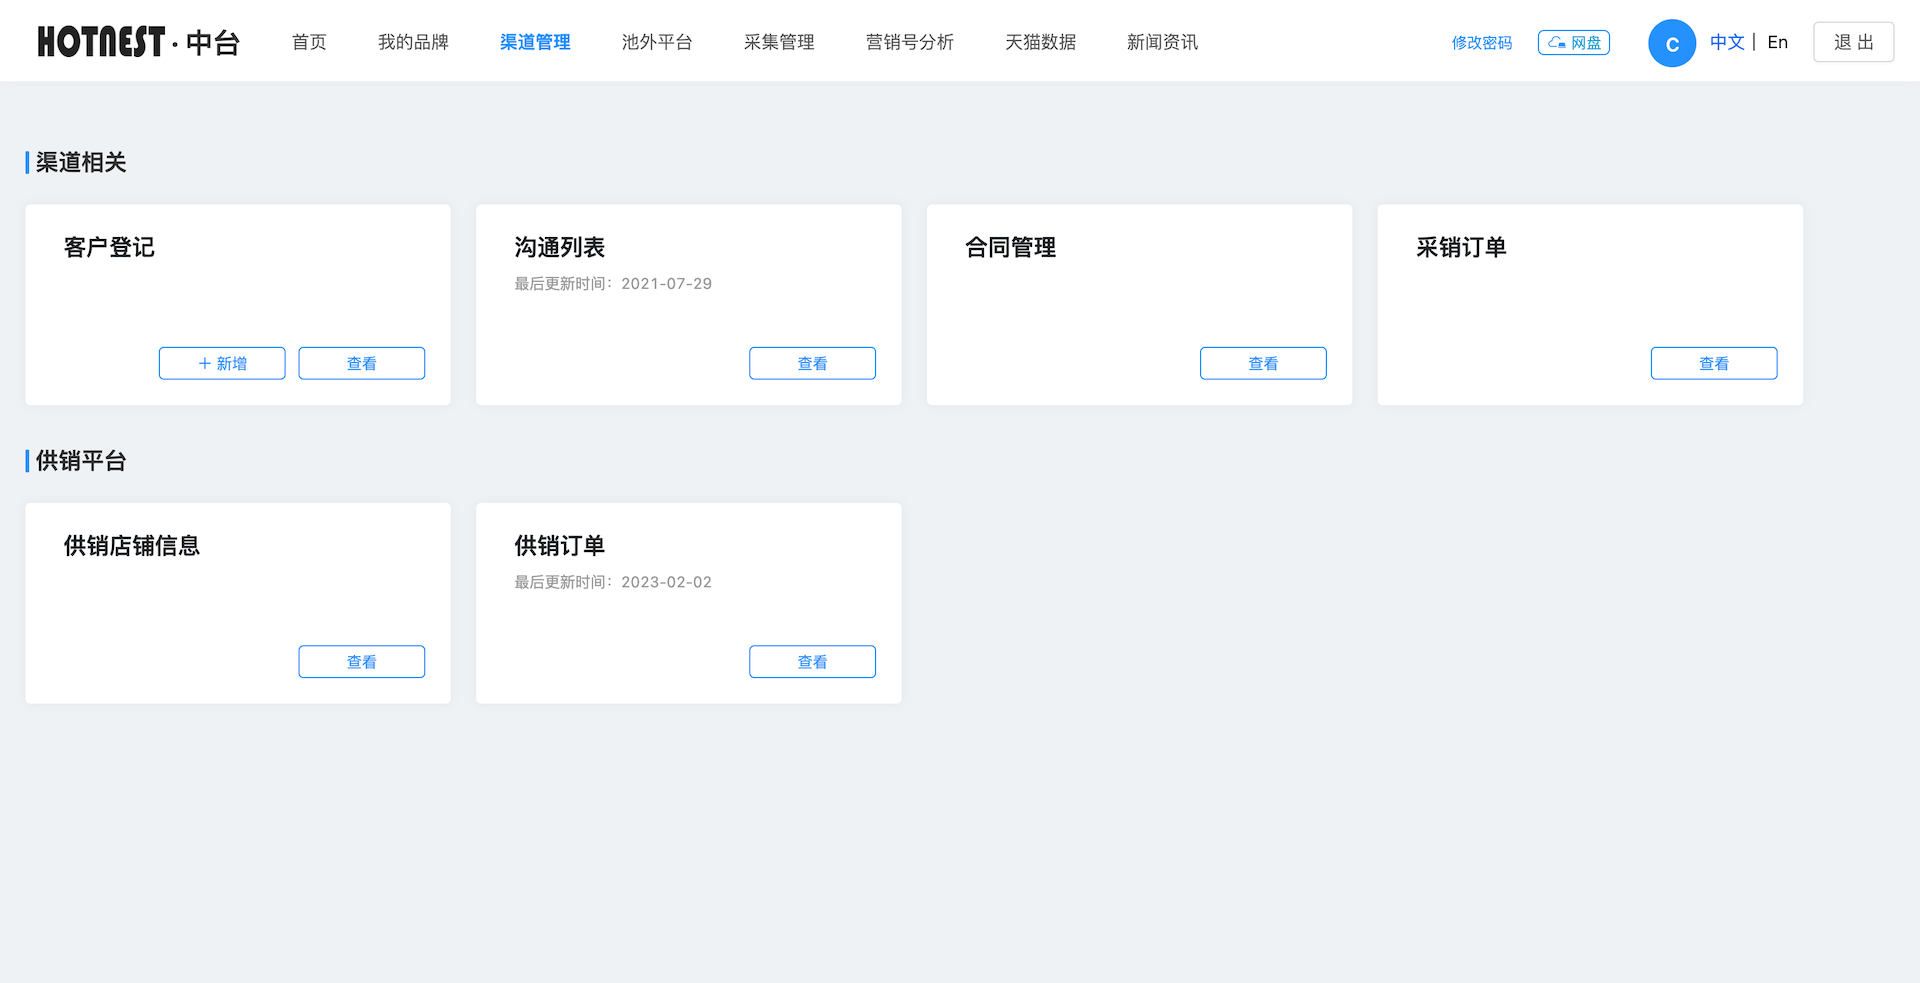Click 新增 in the 客户登记 card
The height and width of the screenshot is (983, 1920).
[x=222, y=363]
